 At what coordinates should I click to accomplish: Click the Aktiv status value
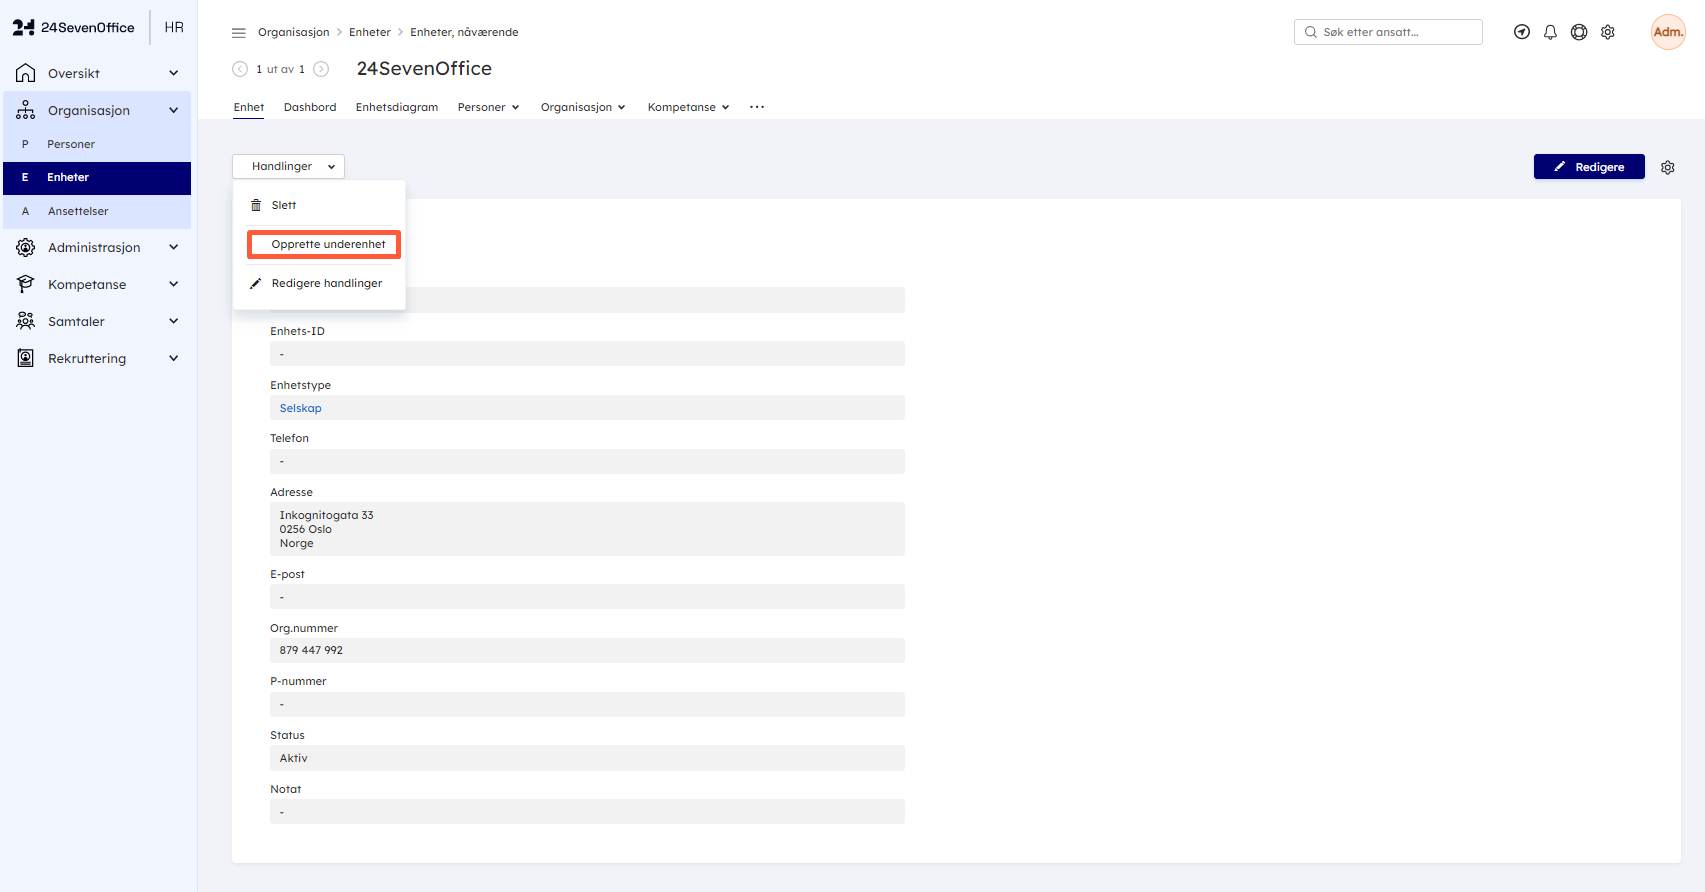(293, 758)
